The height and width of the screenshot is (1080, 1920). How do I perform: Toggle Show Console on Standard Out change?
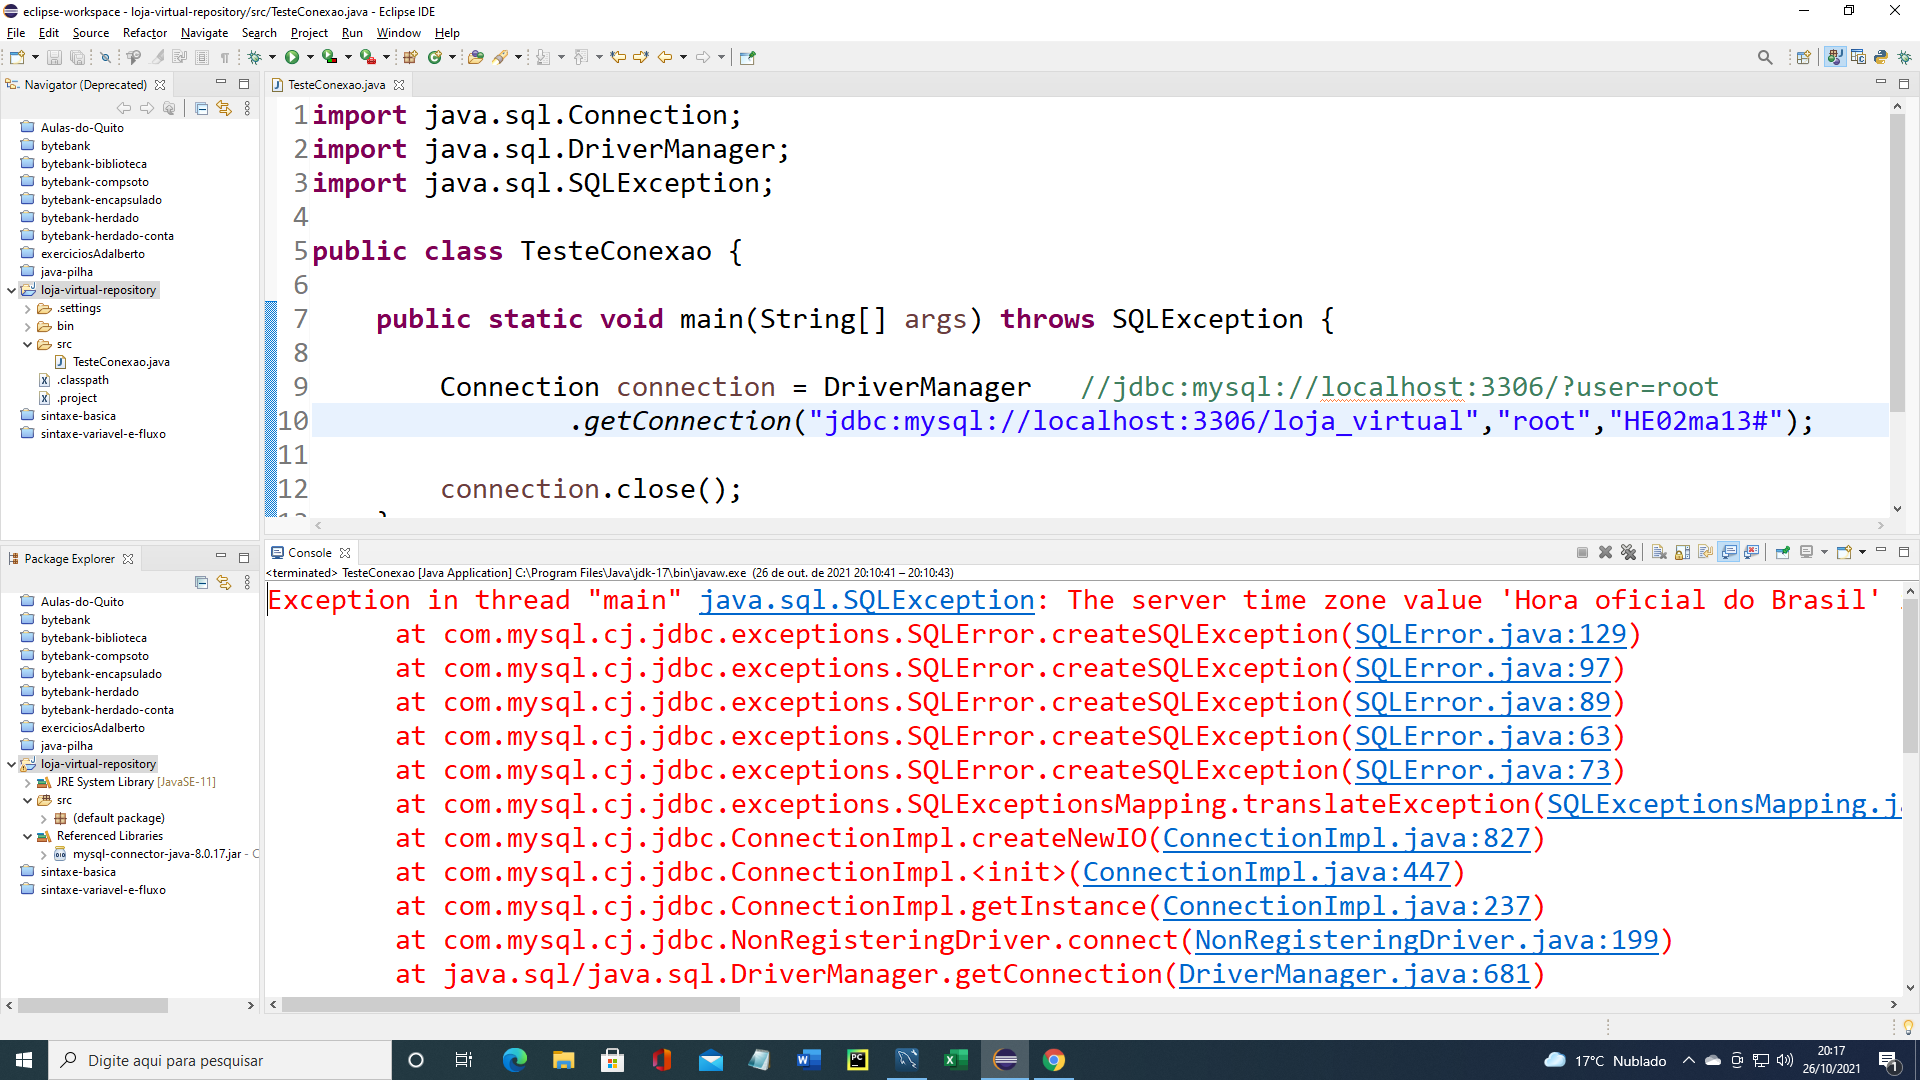[x=1729, y=552]
